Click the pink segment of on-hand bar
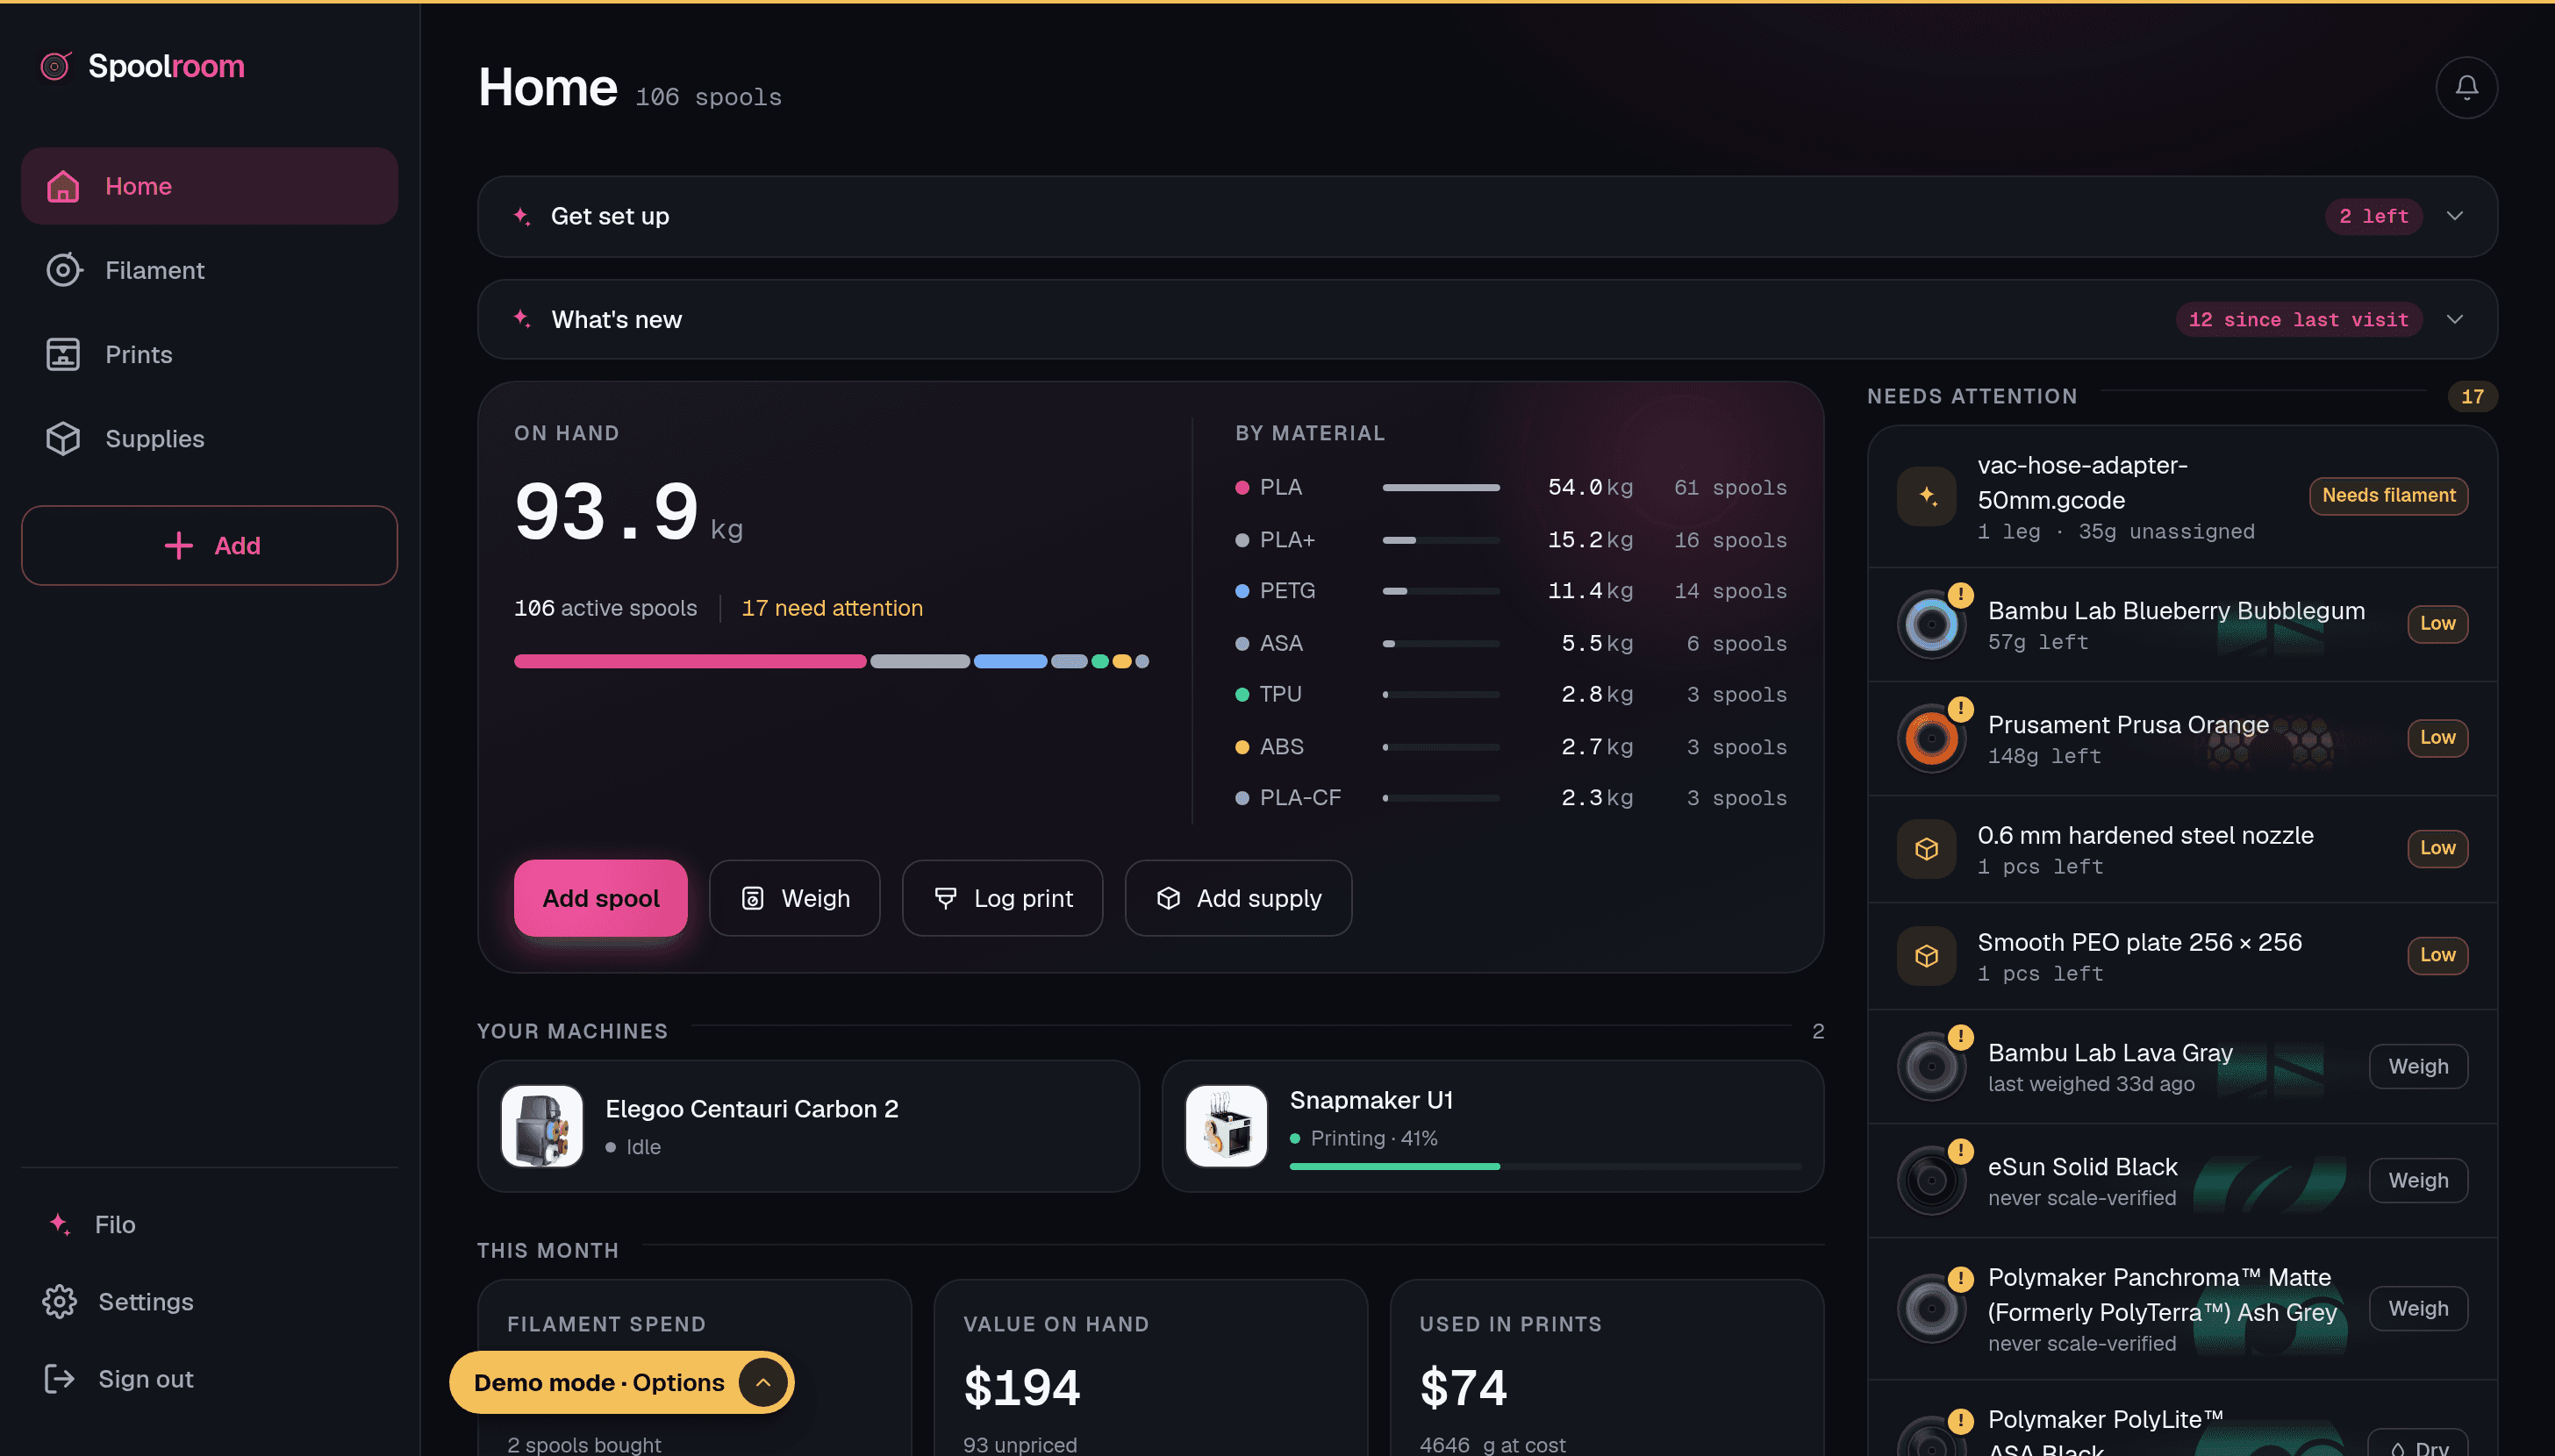Viewport: 2555px width, 1456px height. 690,661
